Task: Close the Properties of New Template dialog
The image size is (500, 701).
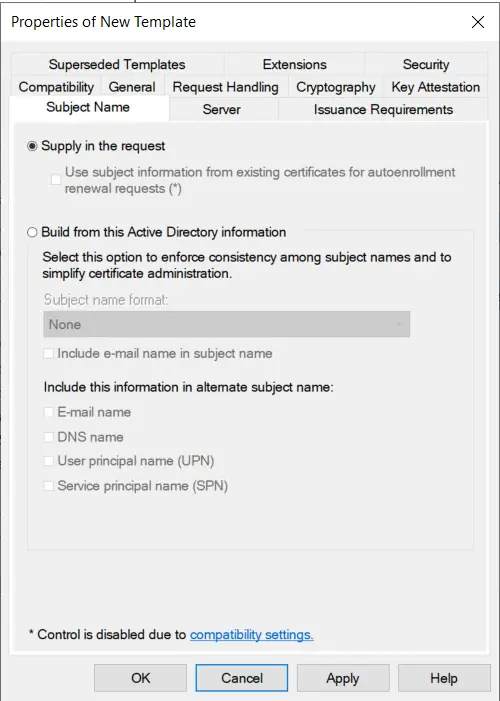Action: [478, 22]
